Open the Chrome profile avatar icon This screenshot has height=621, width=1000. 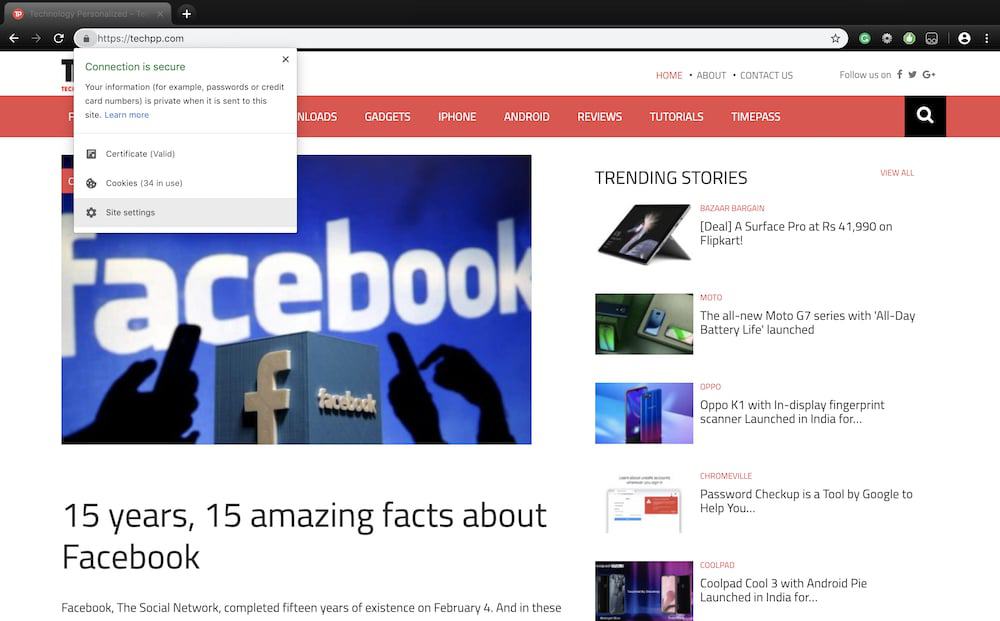[964, 38]
